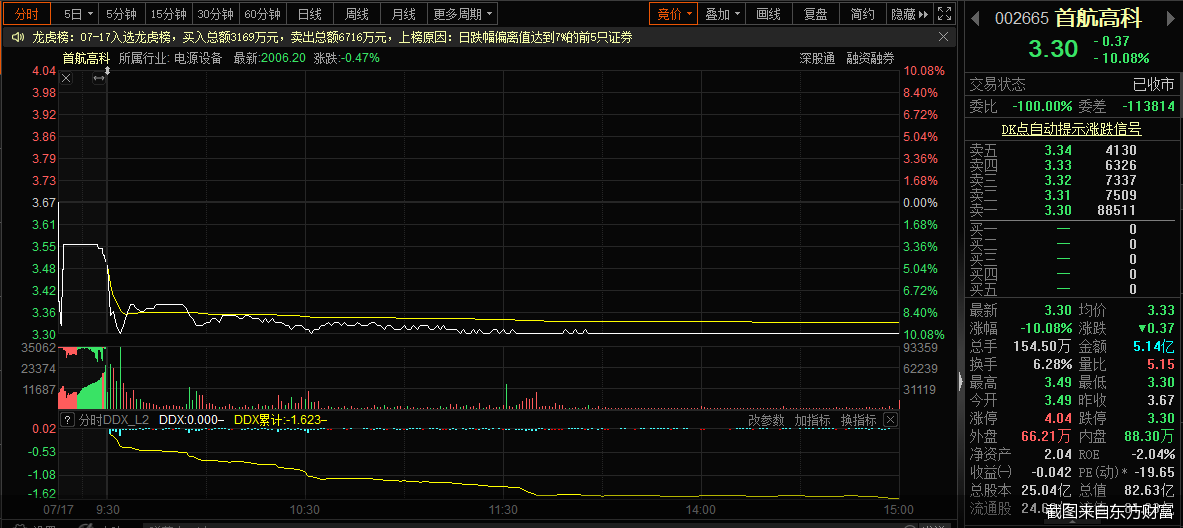Open DK点自动提示涨跌信号 link

(x=1071, y=128)
